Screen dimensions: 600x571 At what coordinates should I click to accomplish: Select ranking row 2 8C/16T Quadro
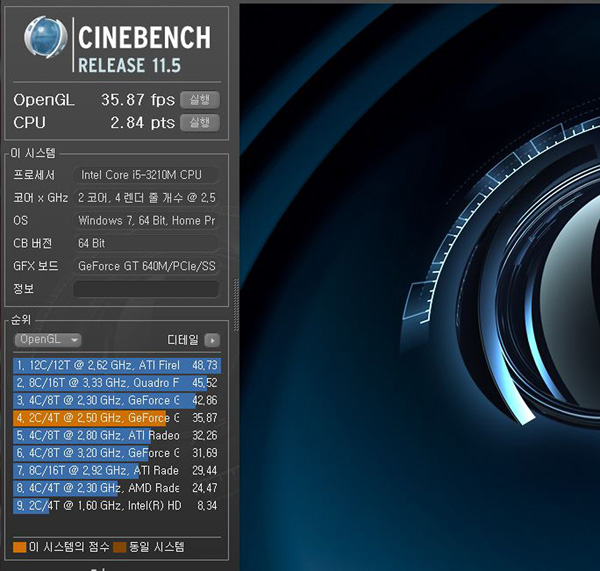tap(117, 383)
